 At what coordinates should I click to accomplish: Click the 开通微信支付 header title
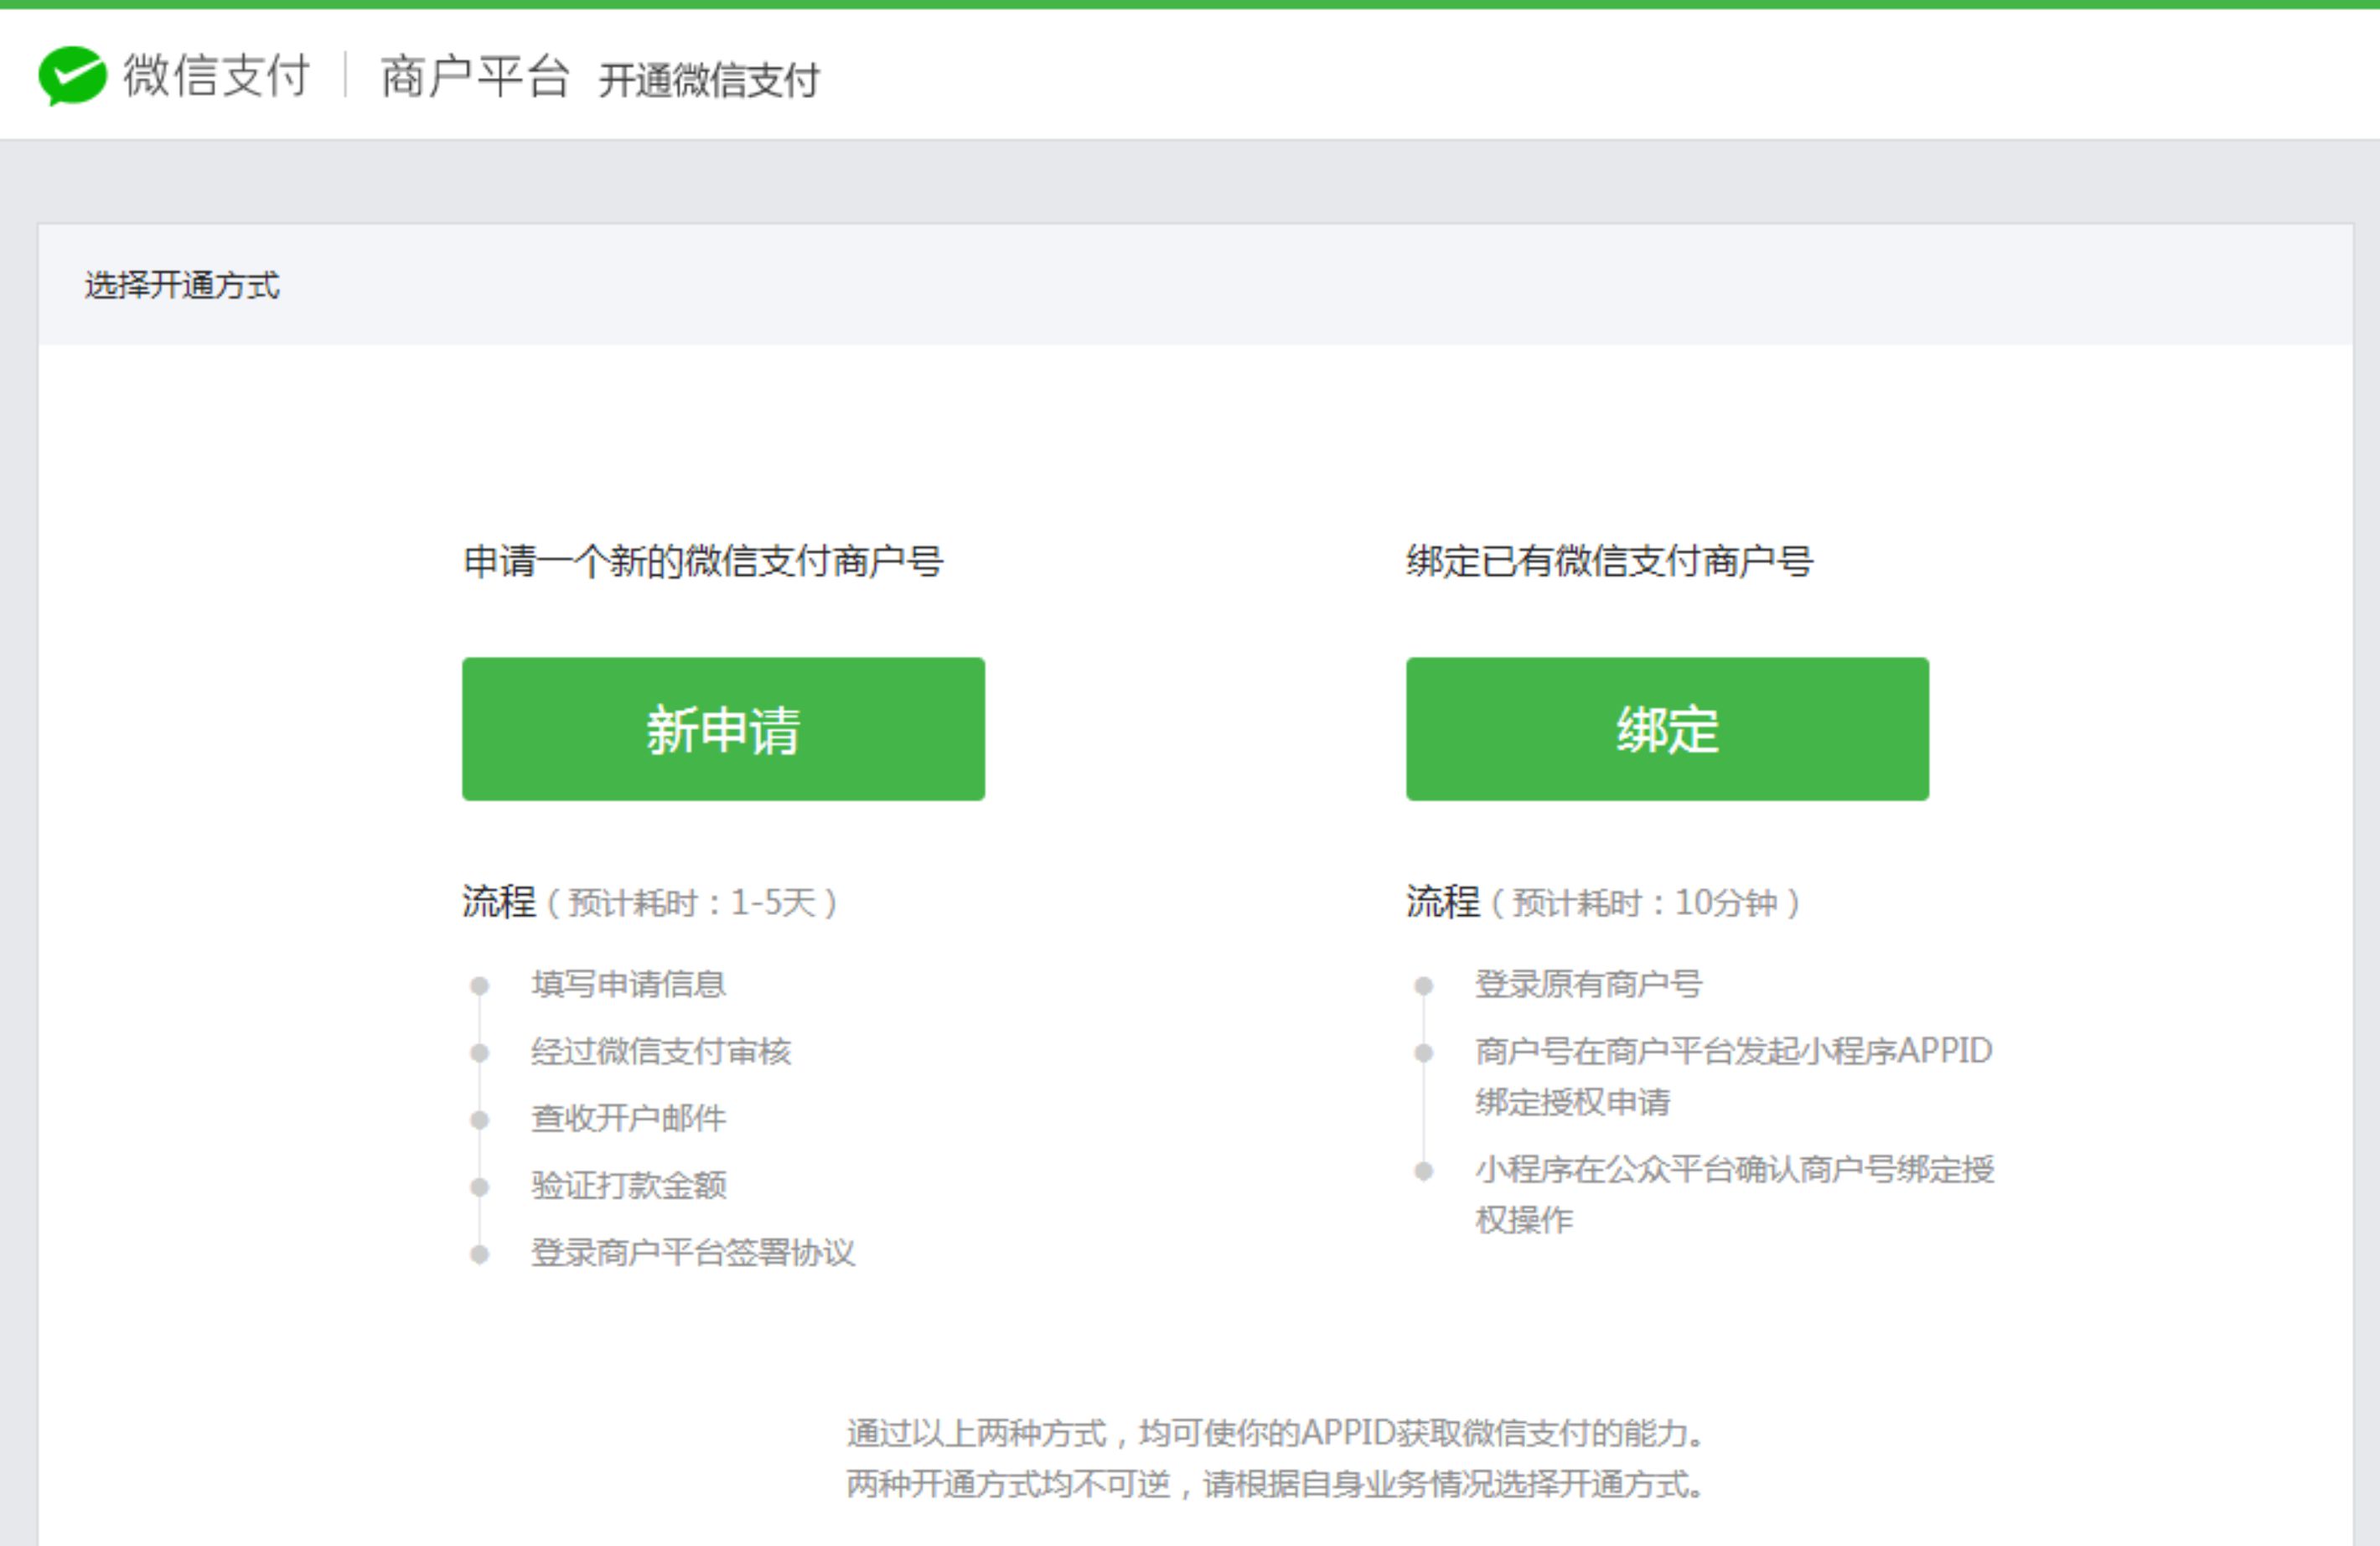click(x=709, y=80)
